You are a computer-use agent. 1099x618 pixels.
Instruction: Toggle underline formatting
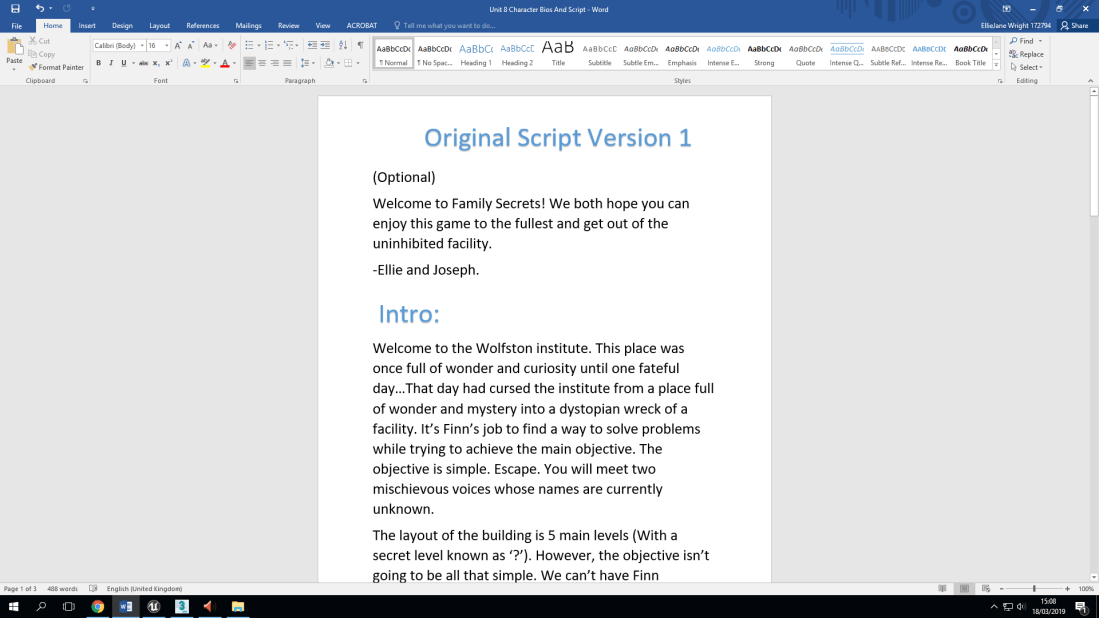click(x=123, y=62)
